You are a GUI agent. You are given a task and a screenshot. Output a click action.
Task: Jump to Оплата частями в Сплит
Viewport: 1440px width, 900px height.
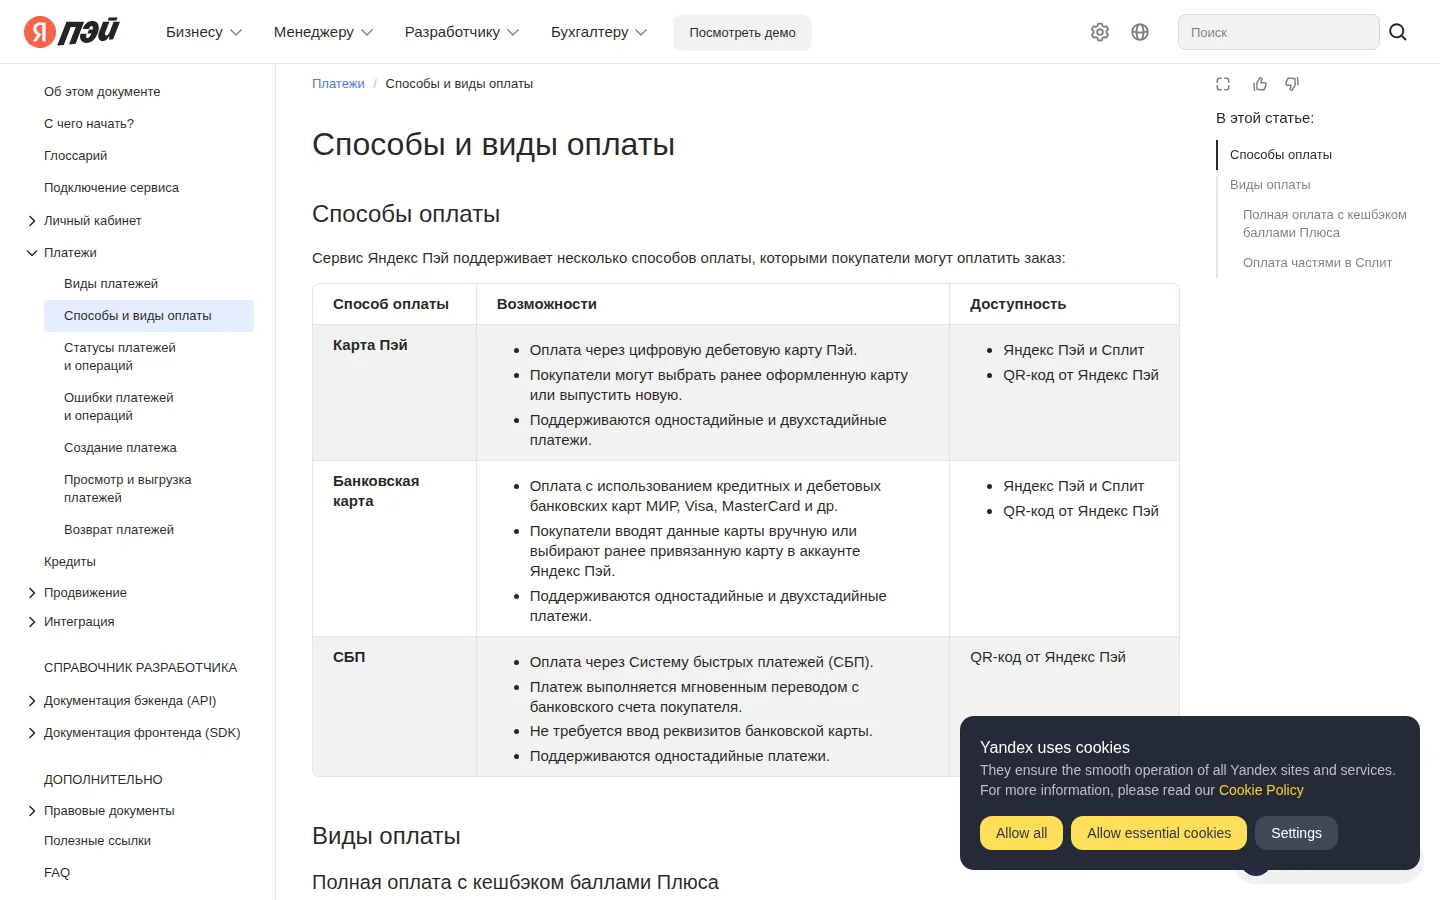(x=1317, y=262)
